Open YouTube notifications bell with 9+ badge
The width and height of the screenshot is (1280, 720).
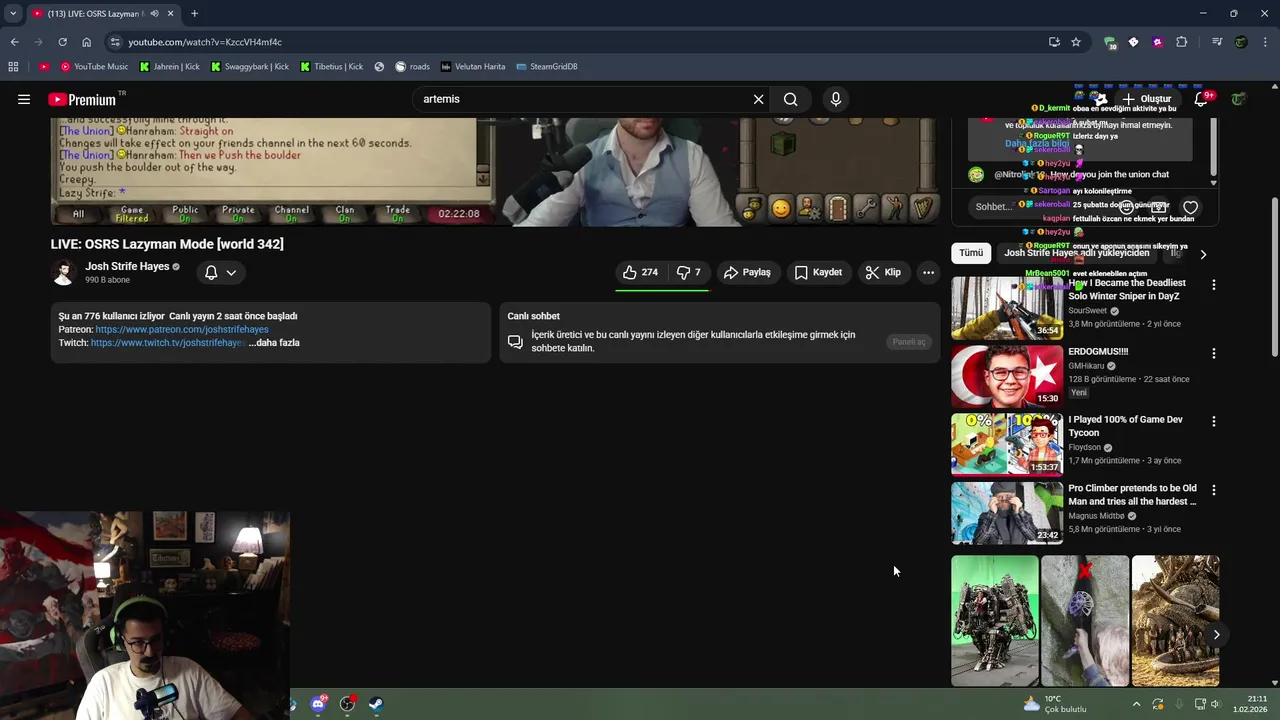[1202, 99]
